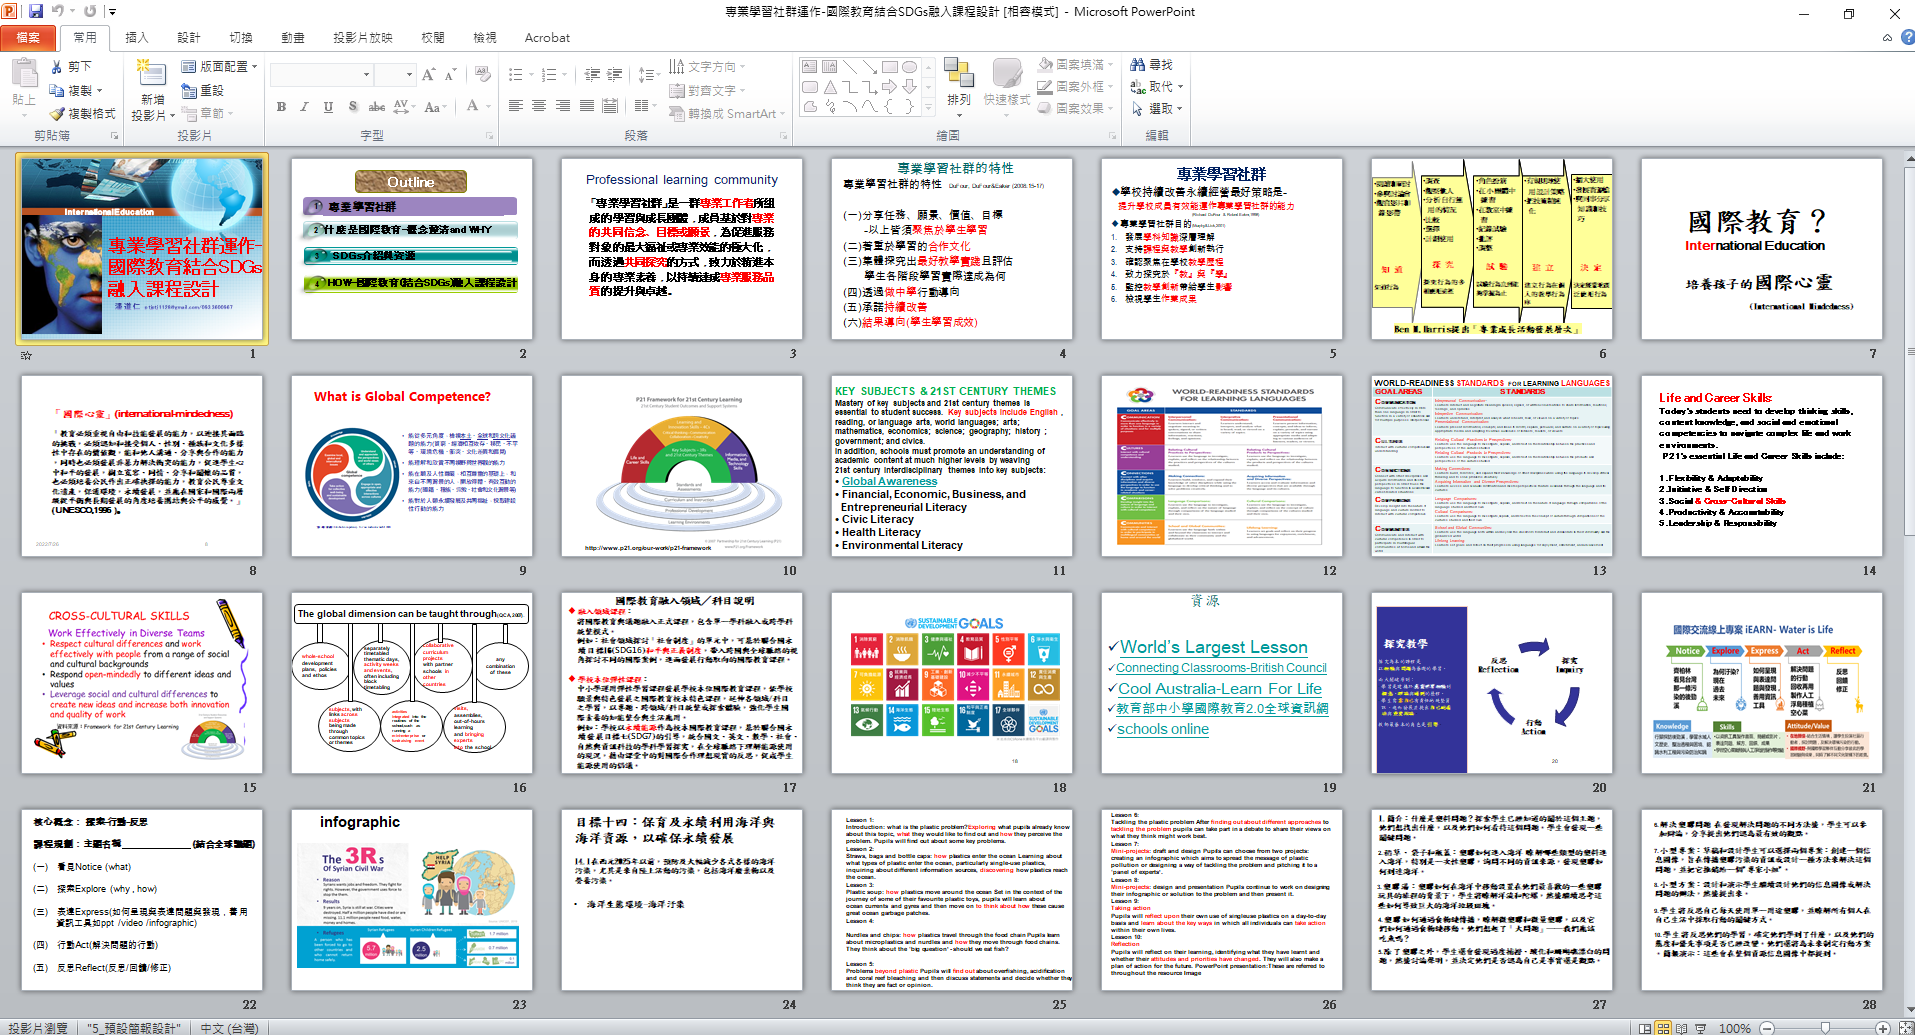Select slide 18 SDG Goals thumbnail
This screenshot has width=1915, height=1035.
pyautogui.click(x=951, y=682)
